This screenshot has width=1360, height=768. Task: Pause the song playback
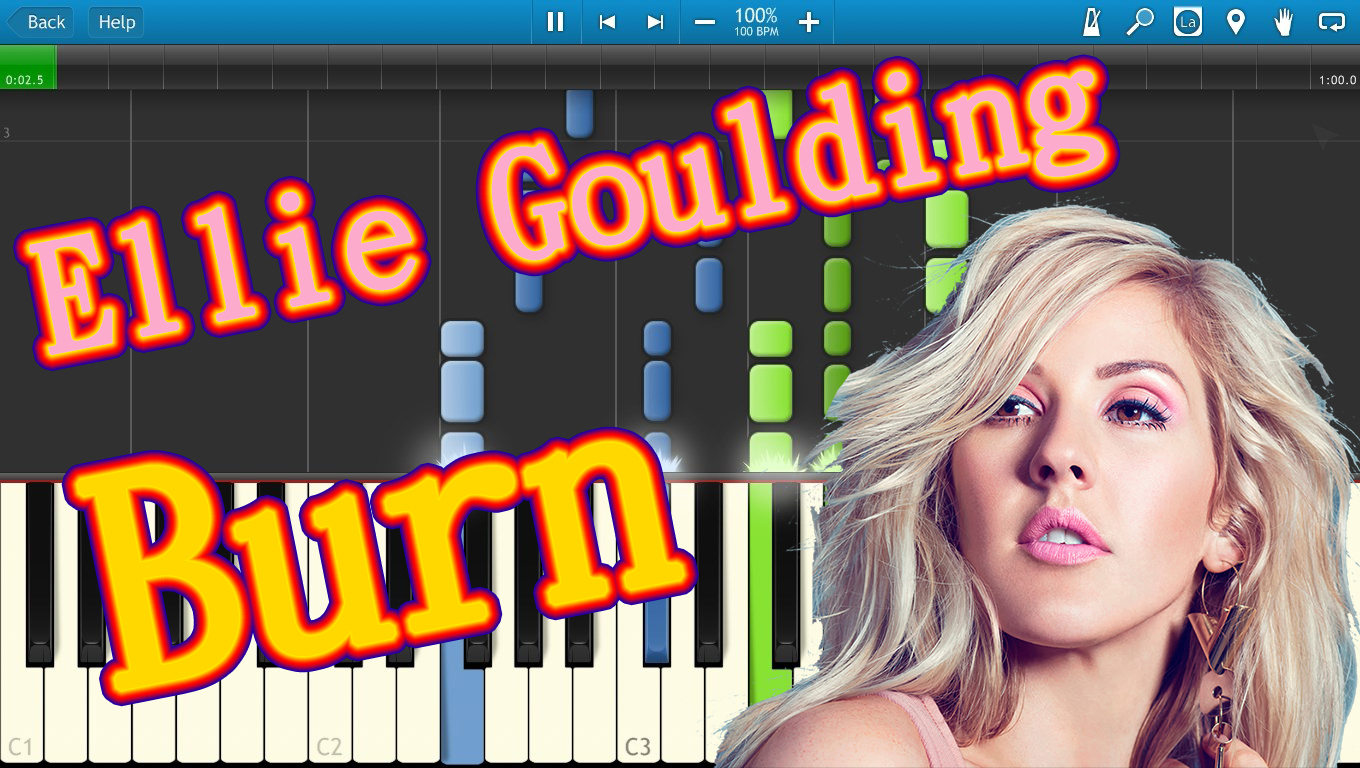(555, 22)
